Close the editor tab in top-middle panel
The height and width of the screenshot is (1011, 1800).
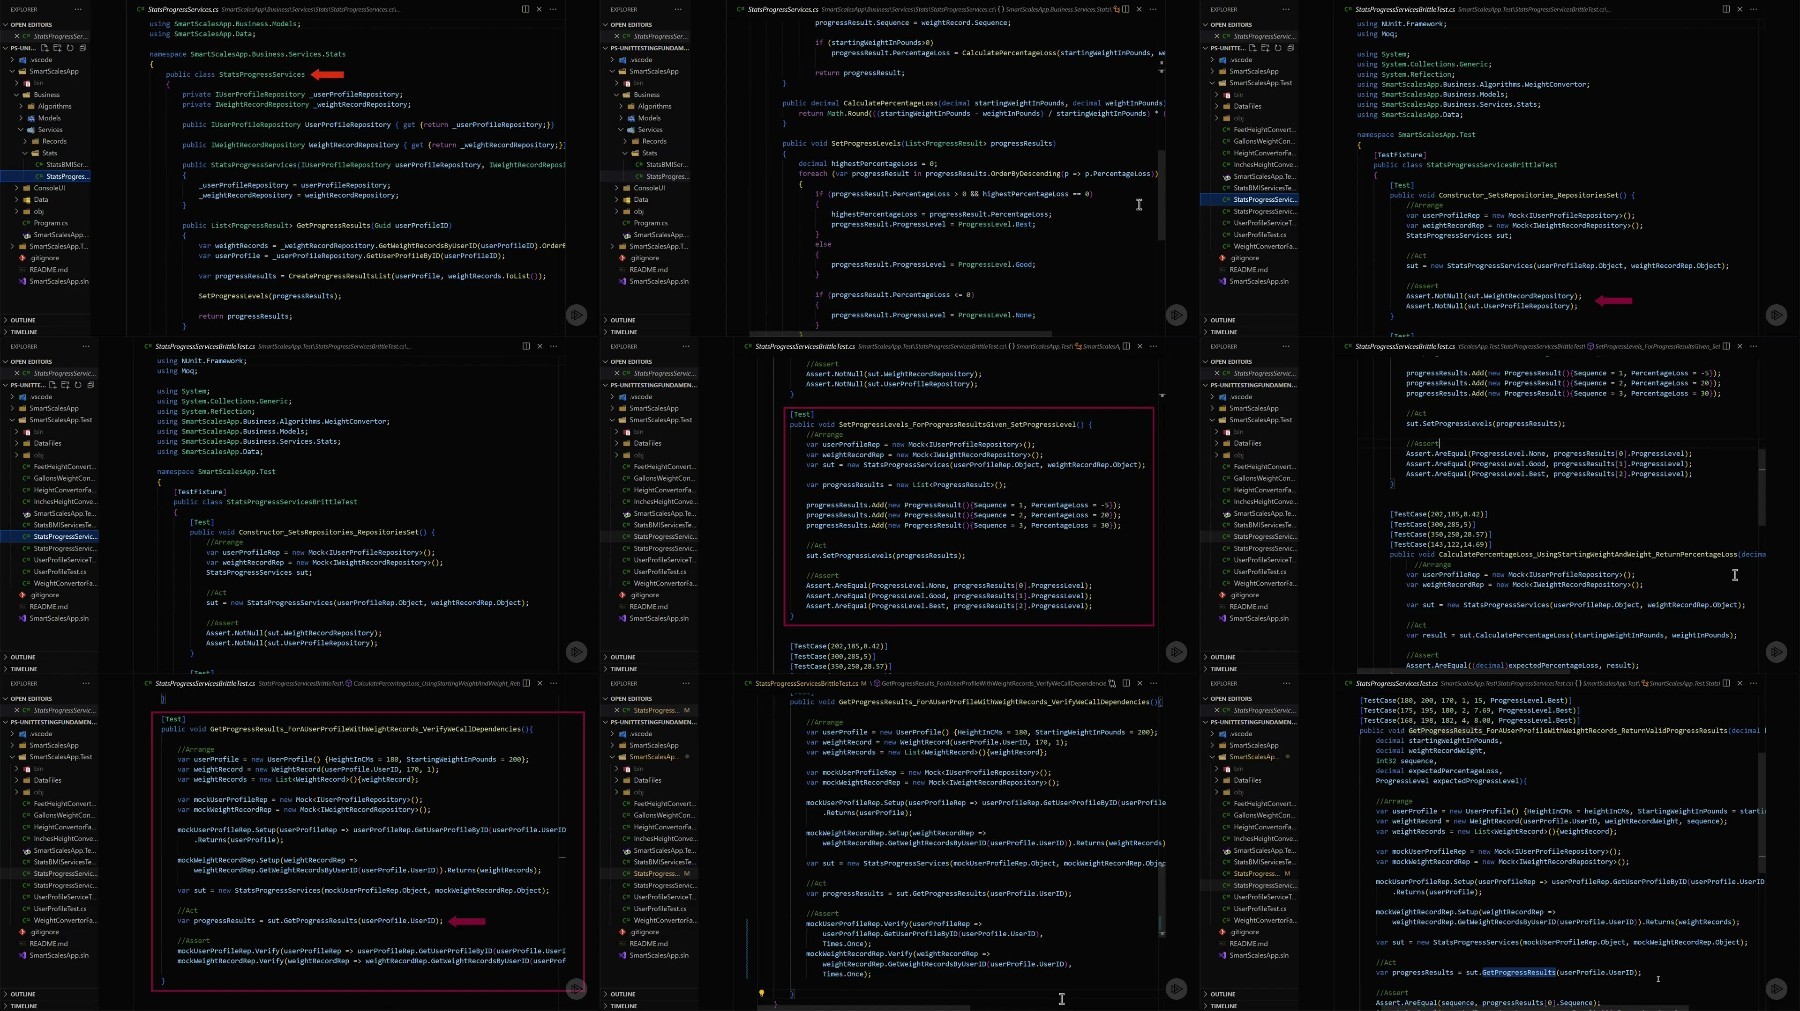[1140, 9]
